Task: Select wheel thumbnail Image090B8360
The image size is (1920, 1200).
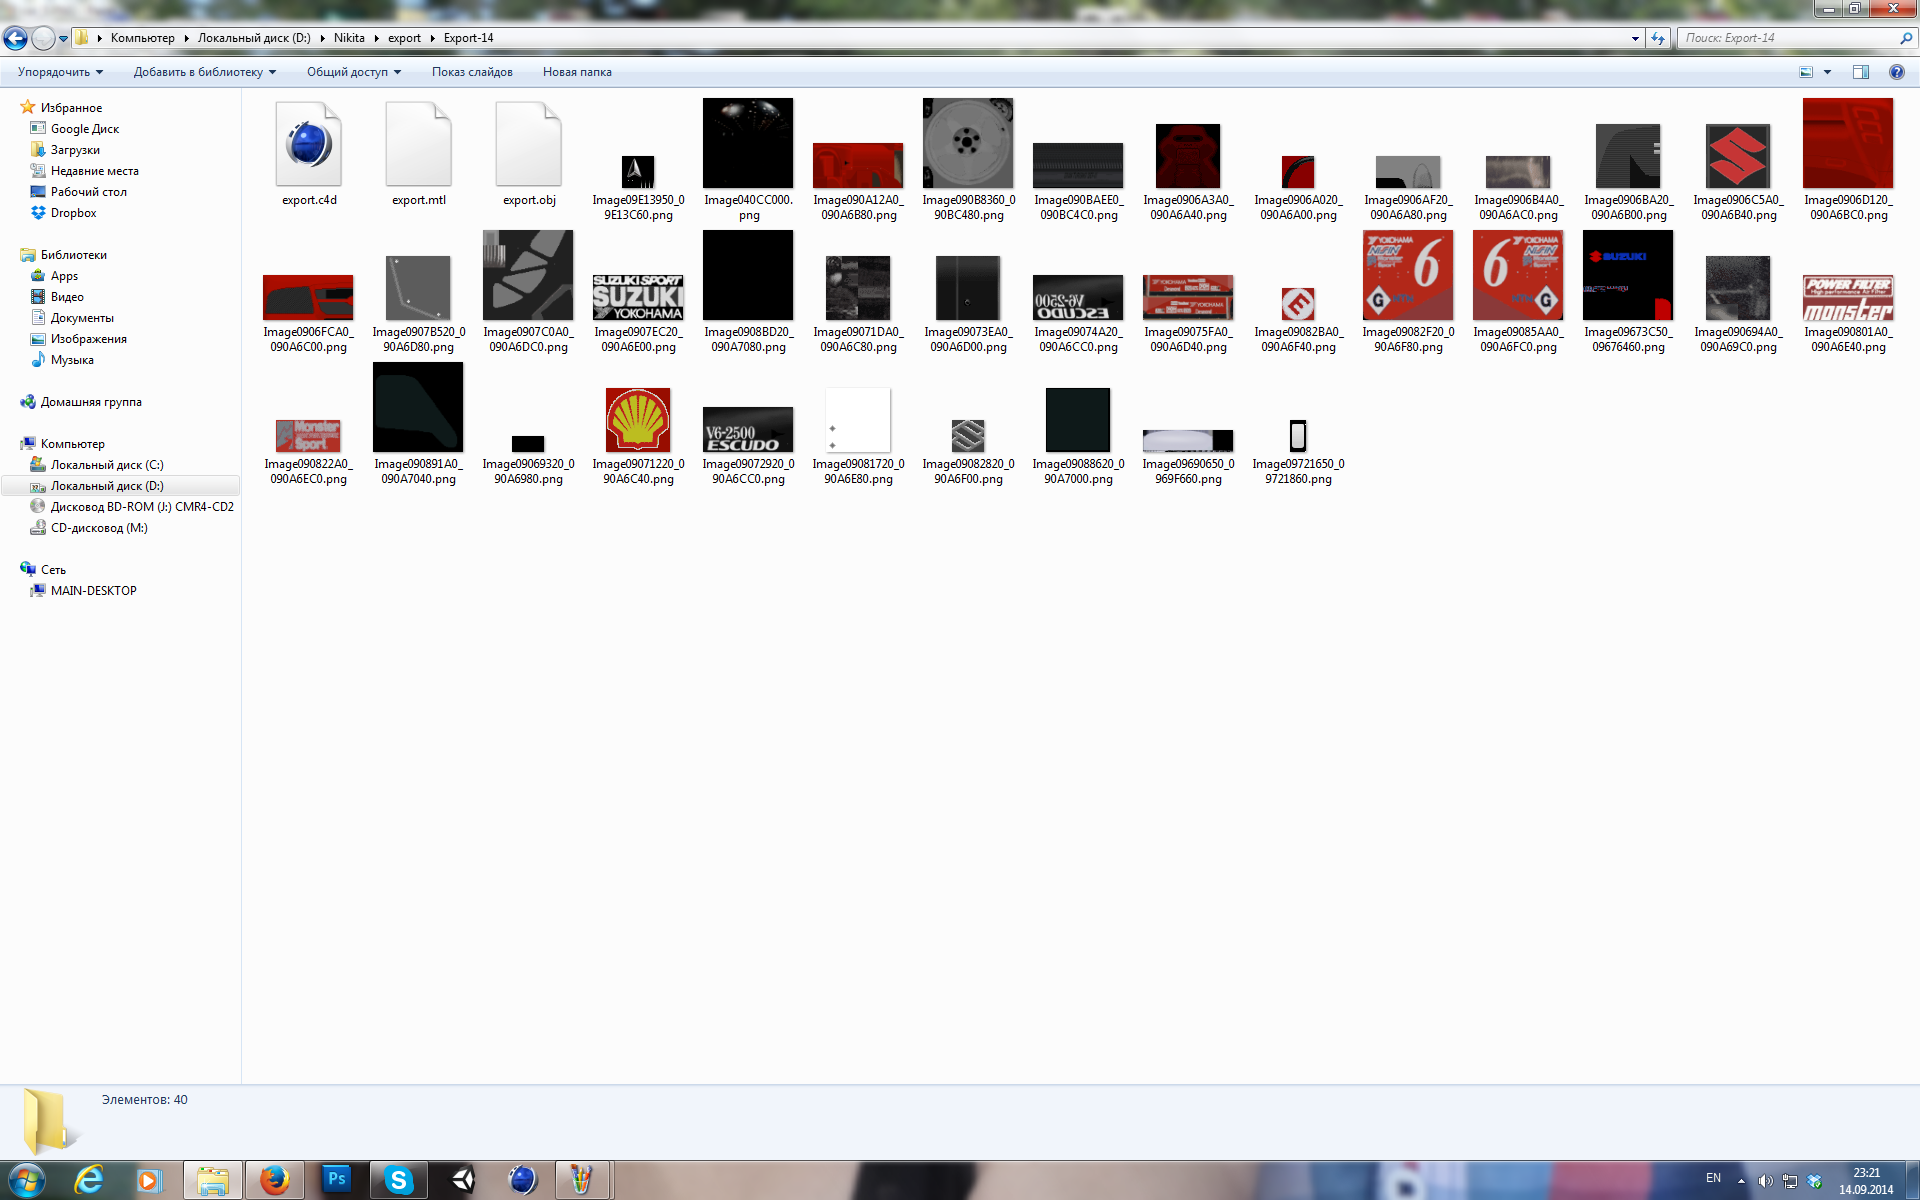Action: click(968, 143)
